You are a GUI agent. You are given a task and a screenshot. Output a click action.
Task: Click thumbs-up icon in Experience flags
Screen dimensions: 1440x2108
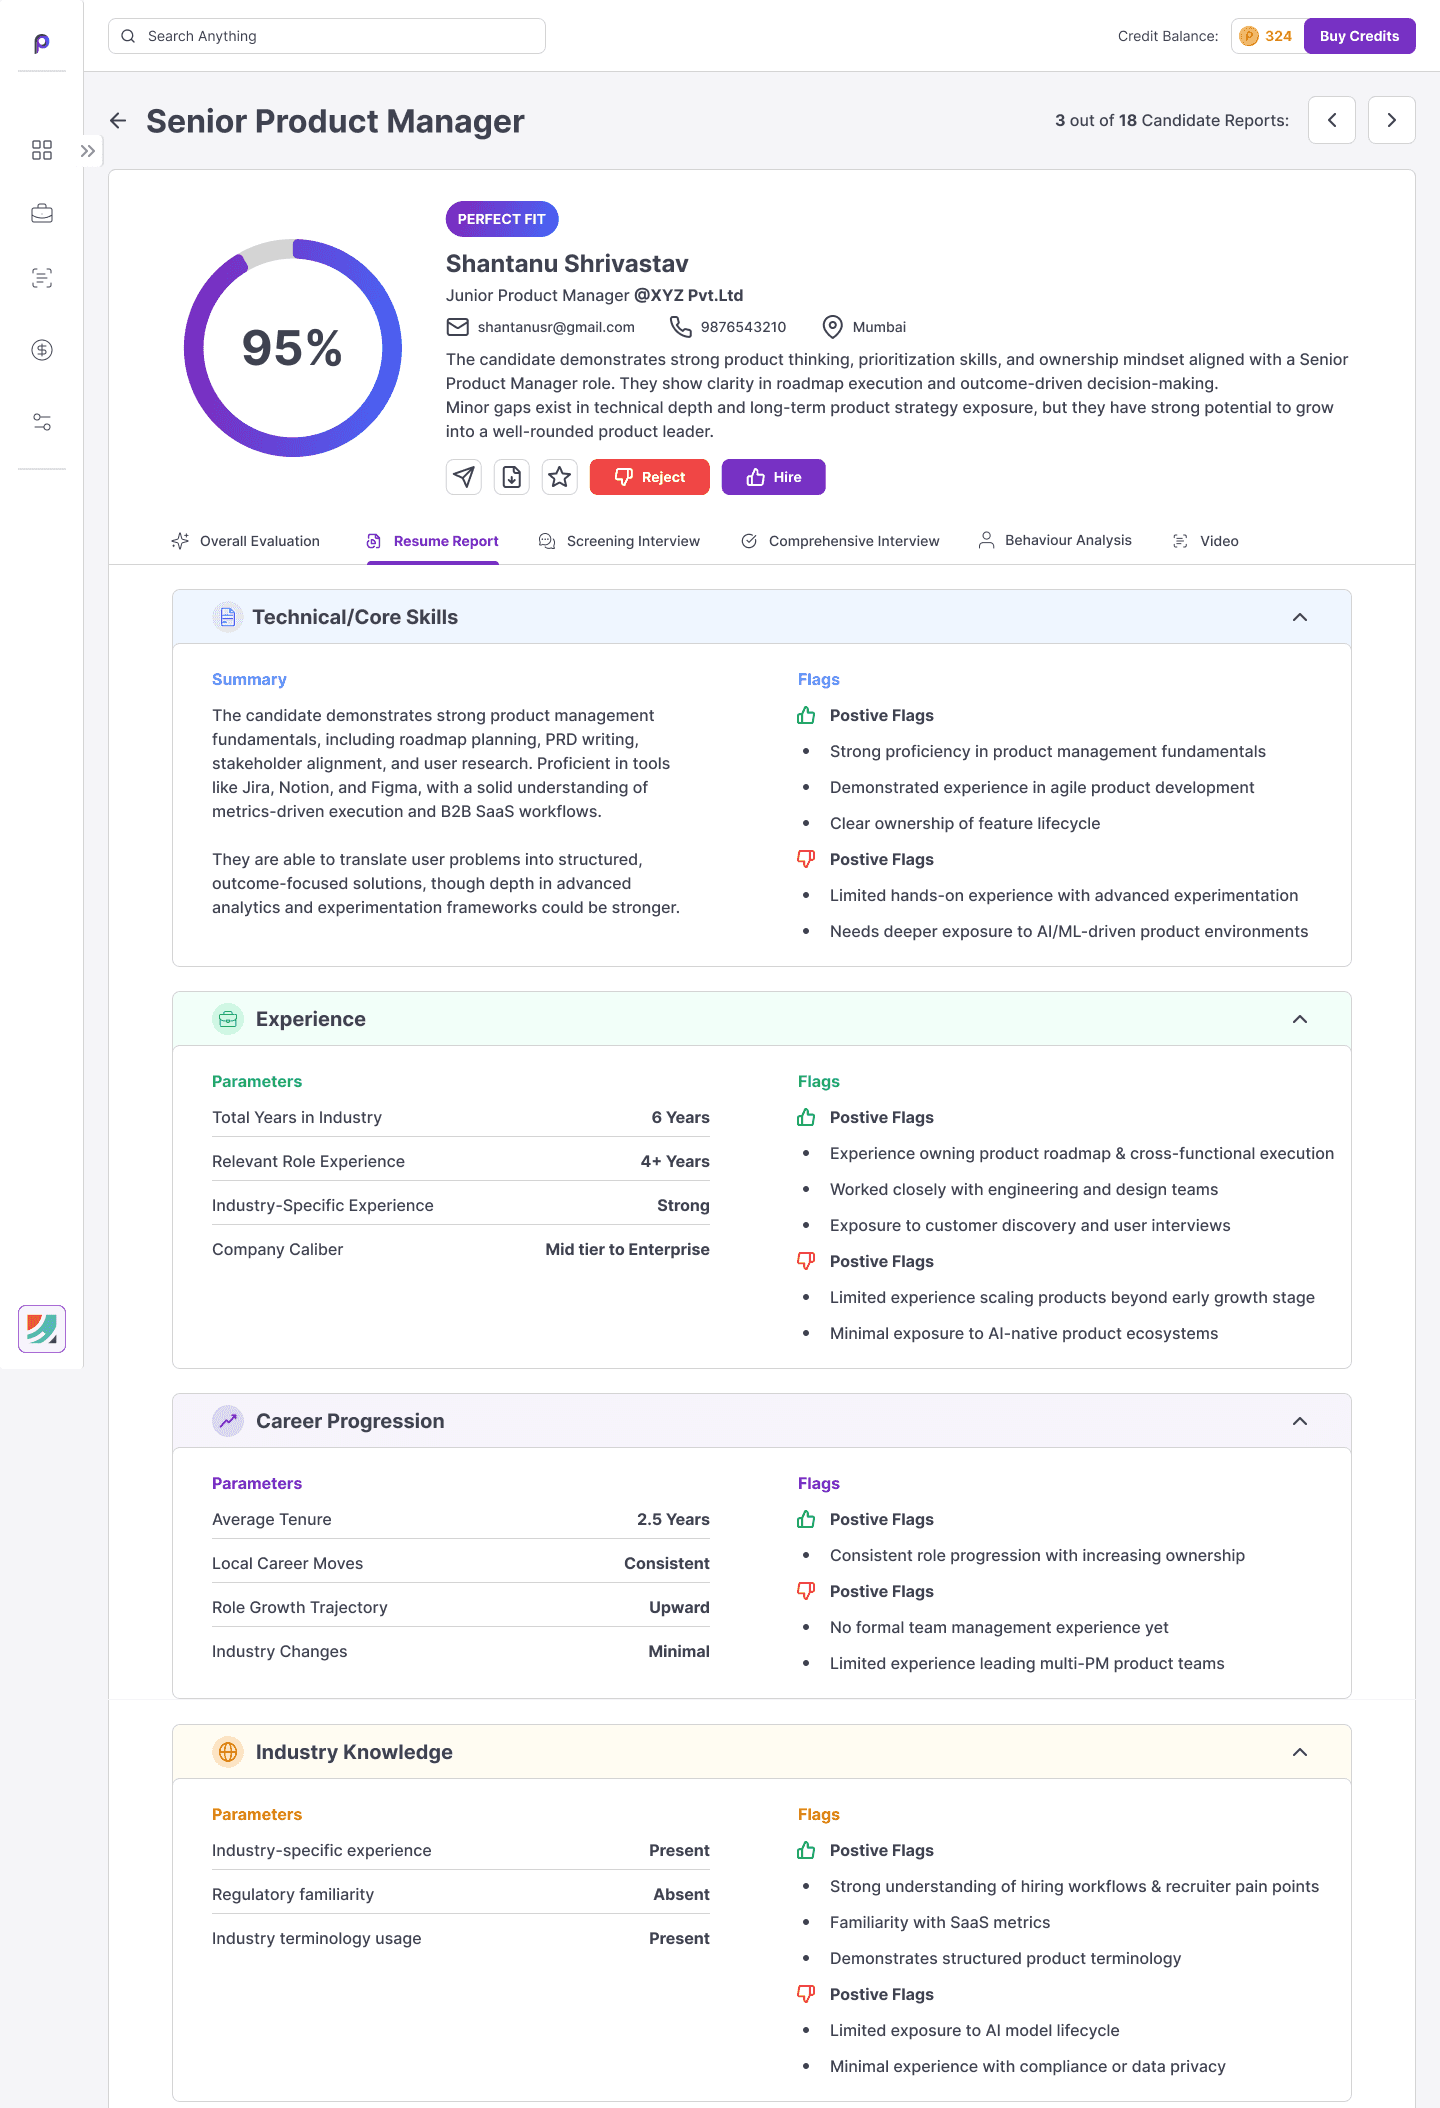806,1117
